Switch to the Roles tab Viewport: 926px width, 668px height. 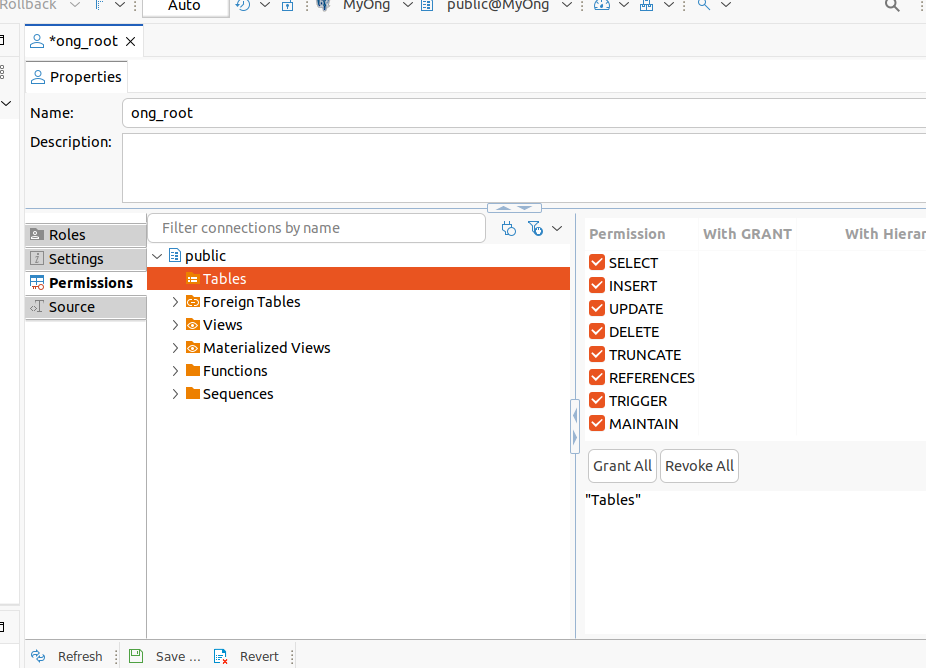[67, 235]
